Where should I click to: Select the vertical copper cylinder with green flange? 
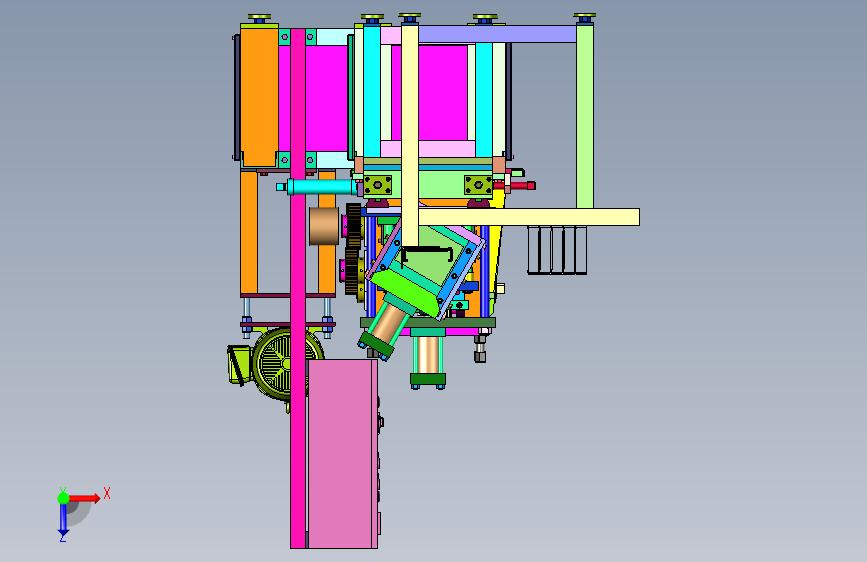[x=428, y=358]
